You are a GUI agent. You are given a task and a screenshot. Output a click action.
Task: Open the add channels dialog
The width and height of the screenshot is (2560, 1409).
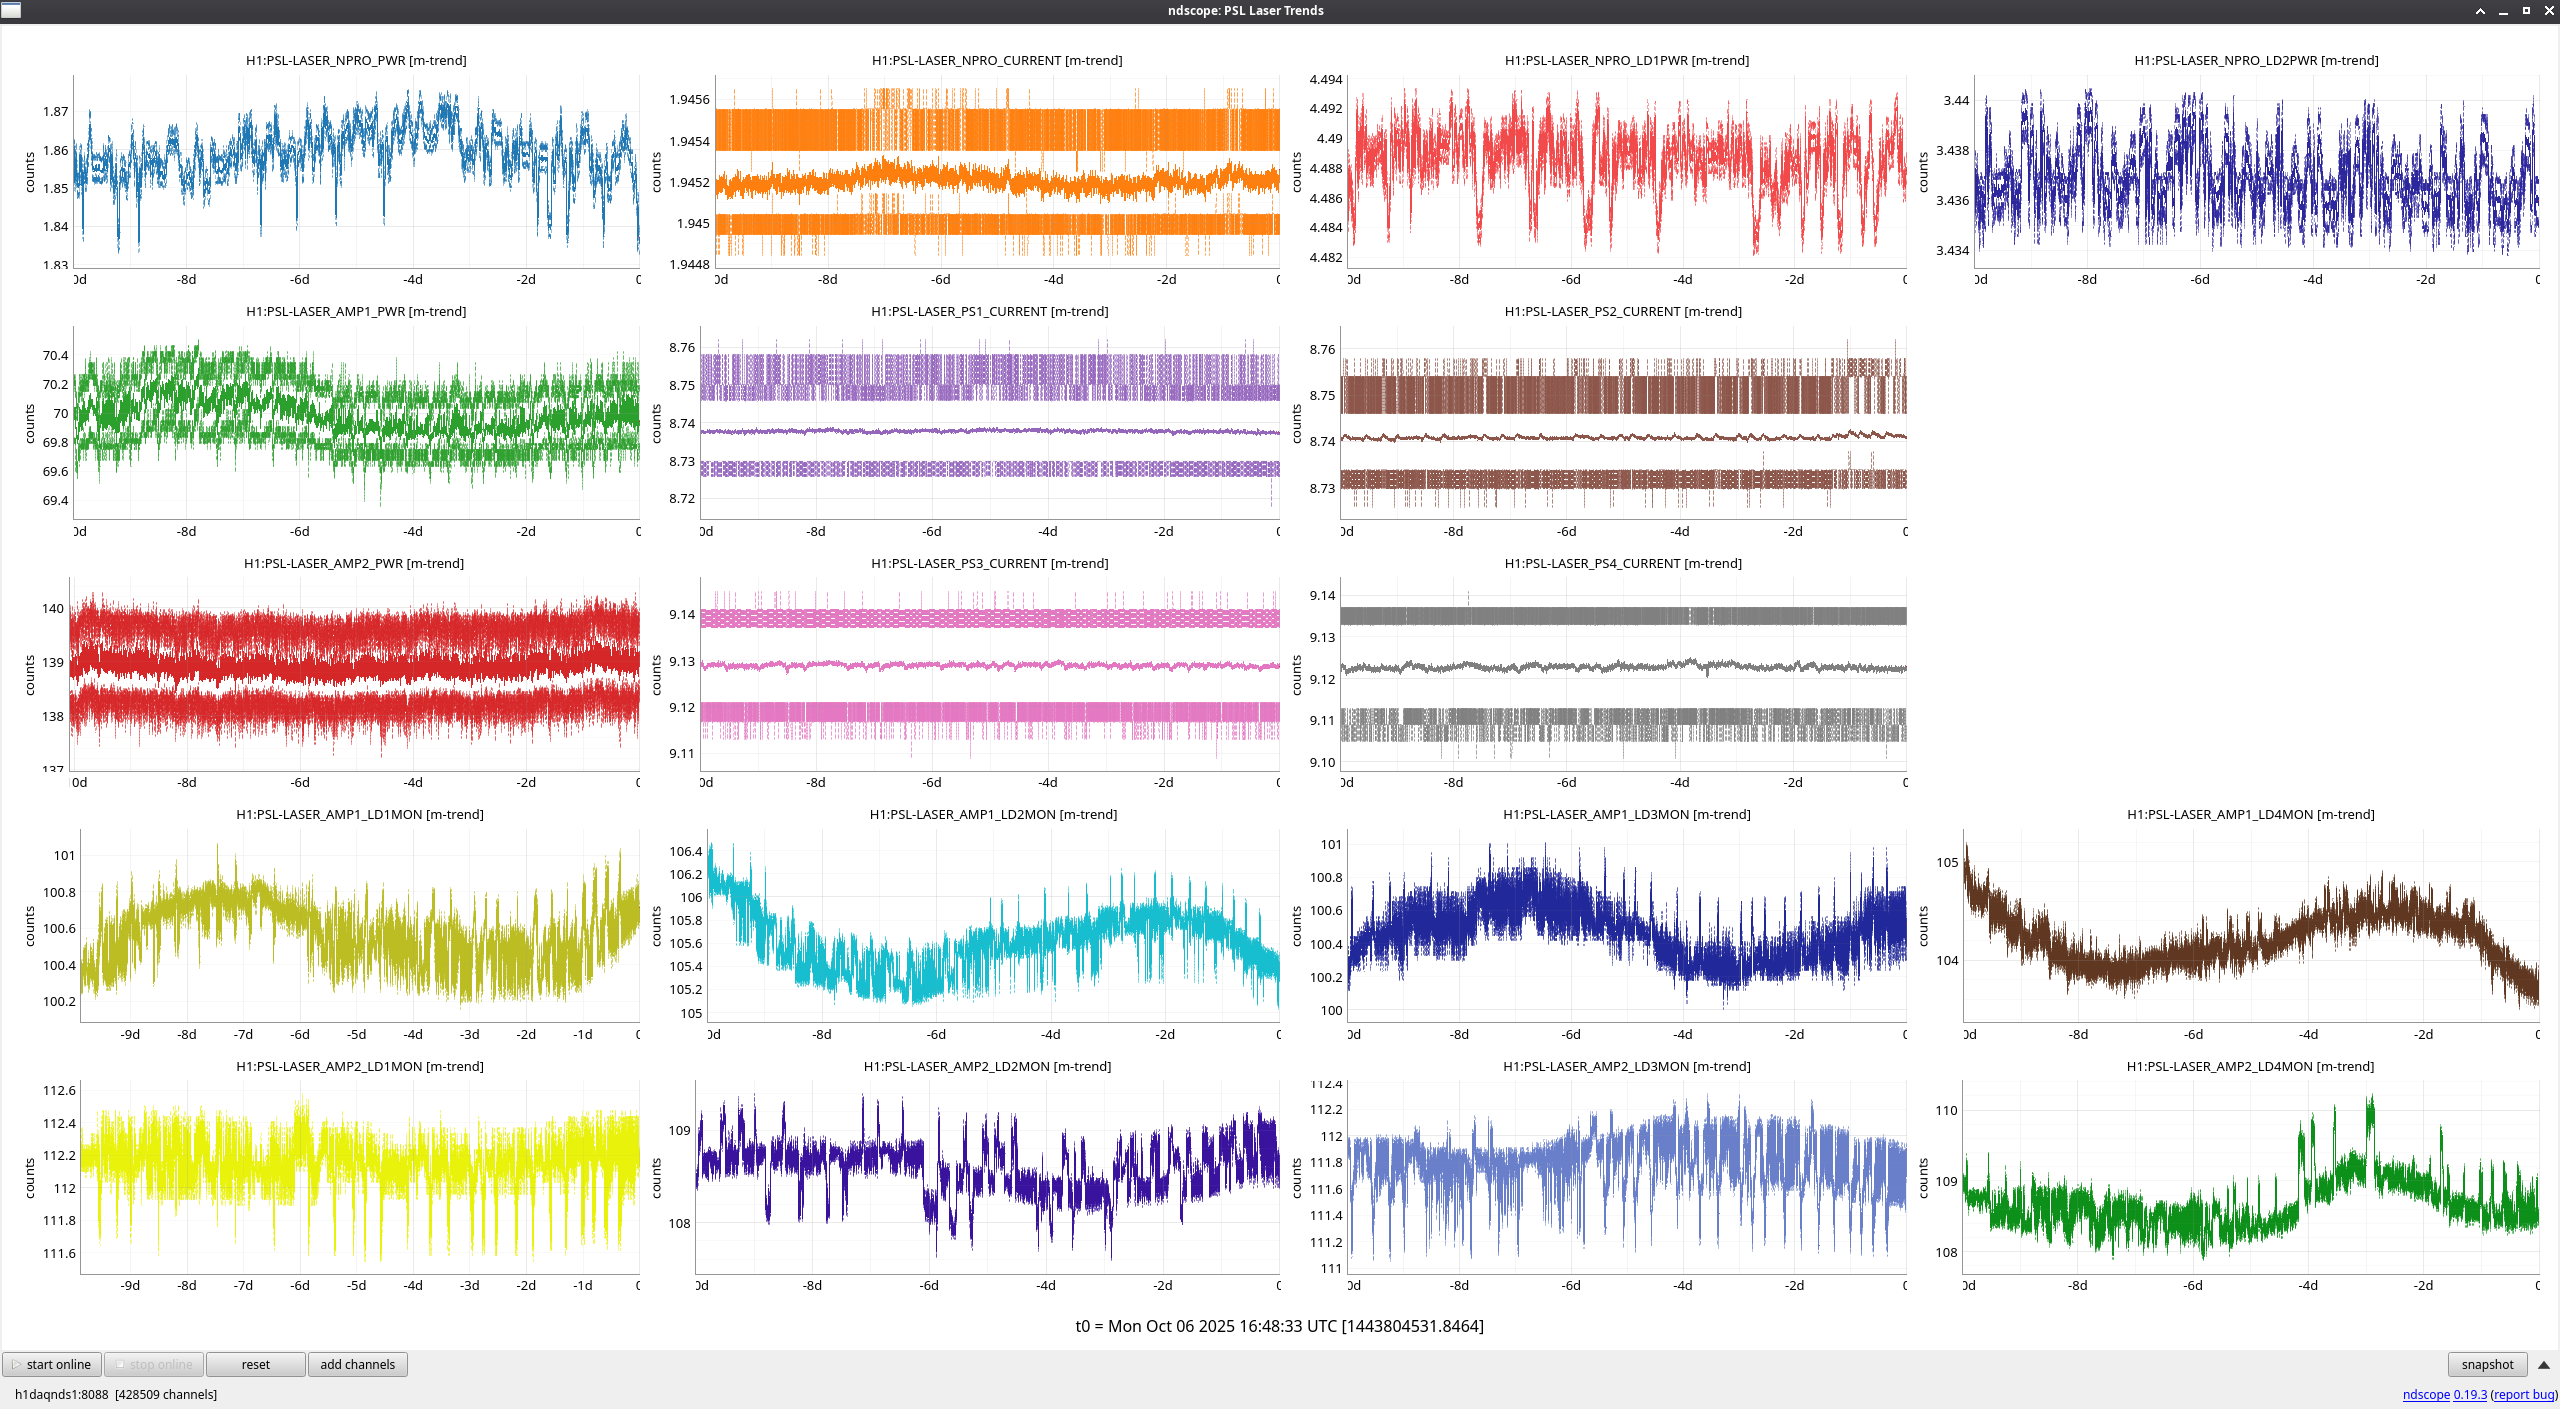click(x=357, y=1364)
